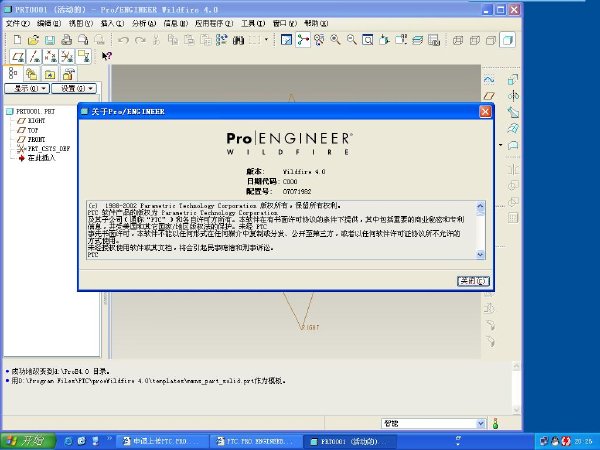This screenshot has width=600, height=450.
Task: Undo the last action
Action: pyautogui.click(x=123, y=40)
